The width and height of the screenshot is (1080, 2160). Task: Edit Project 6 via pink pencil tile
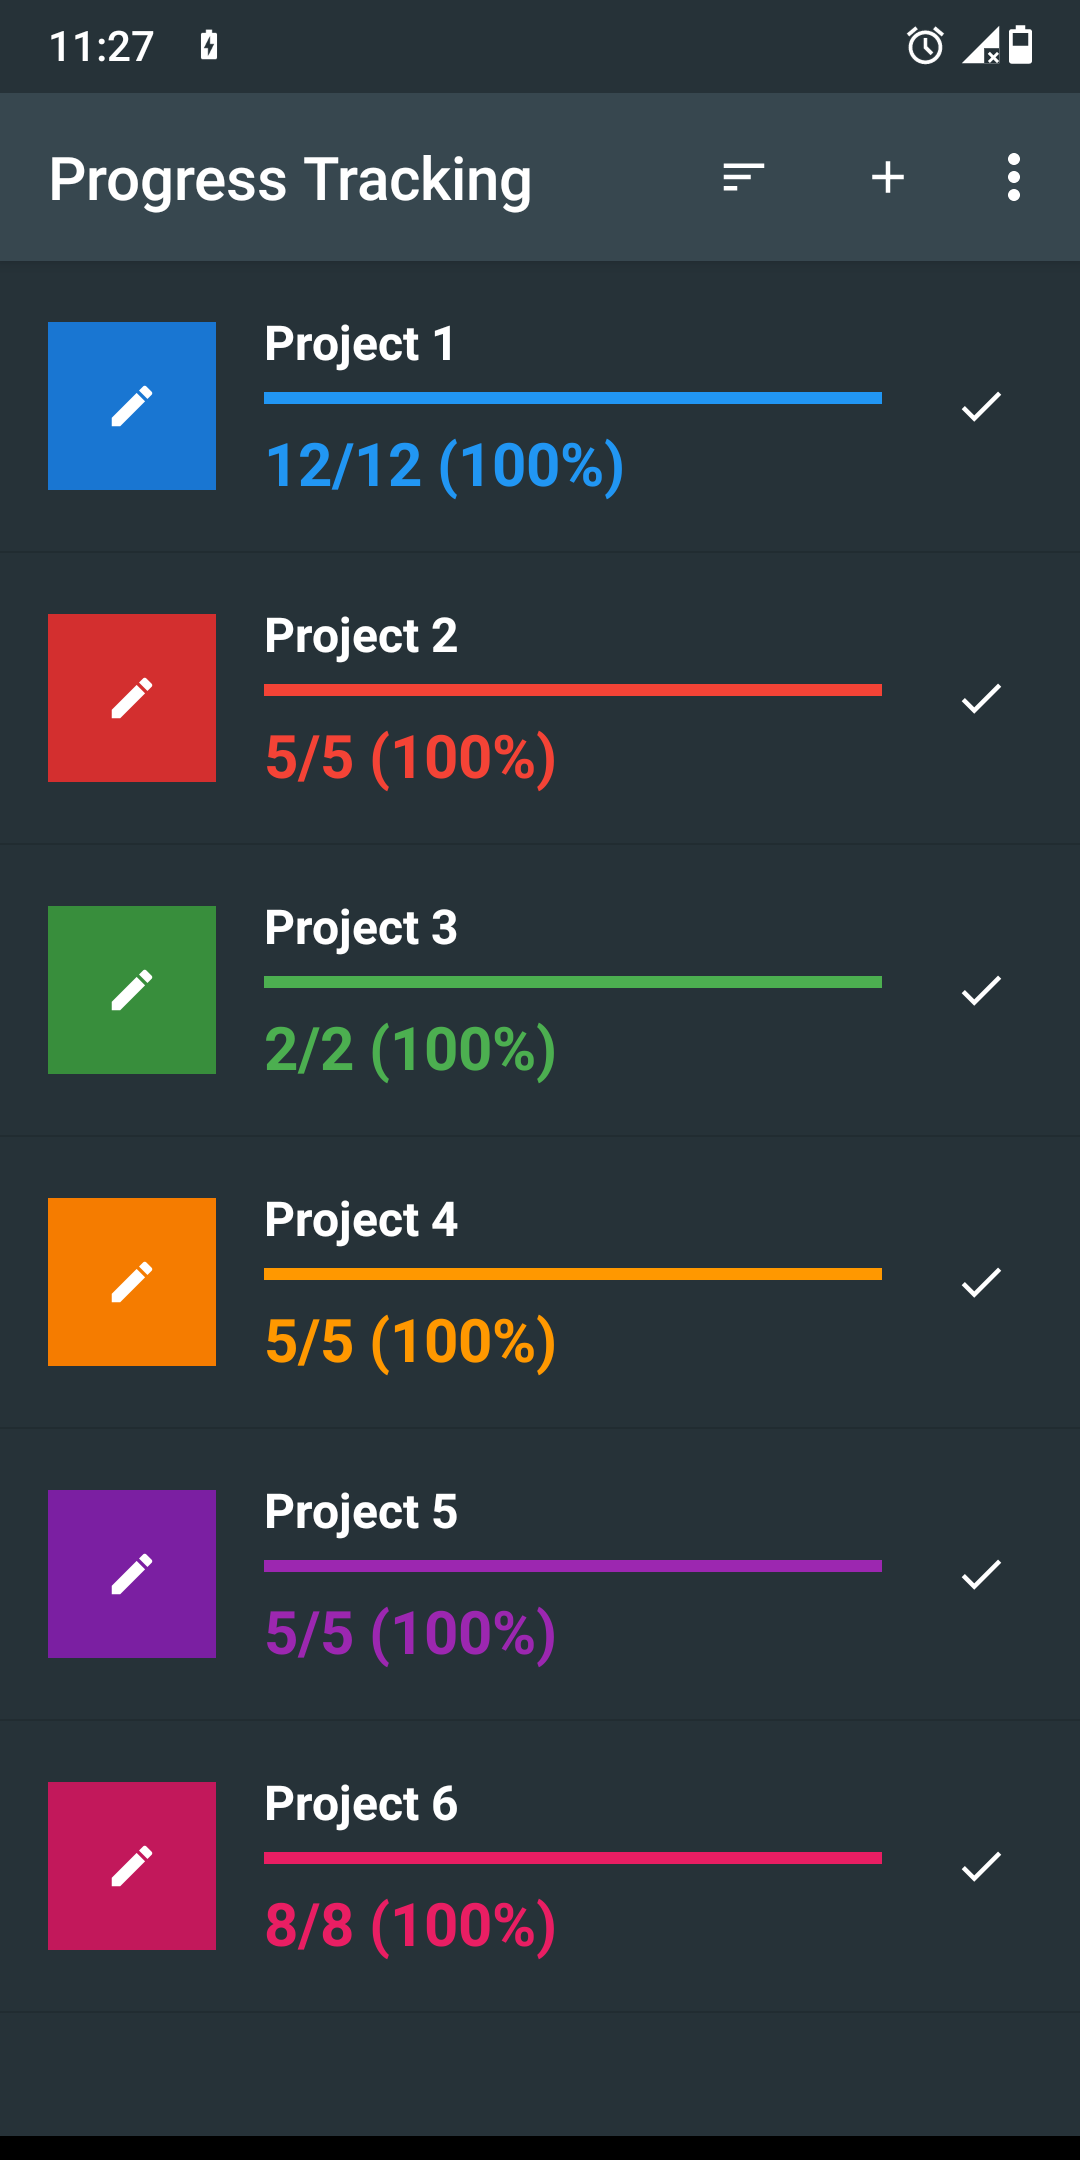pos(132,1866)
